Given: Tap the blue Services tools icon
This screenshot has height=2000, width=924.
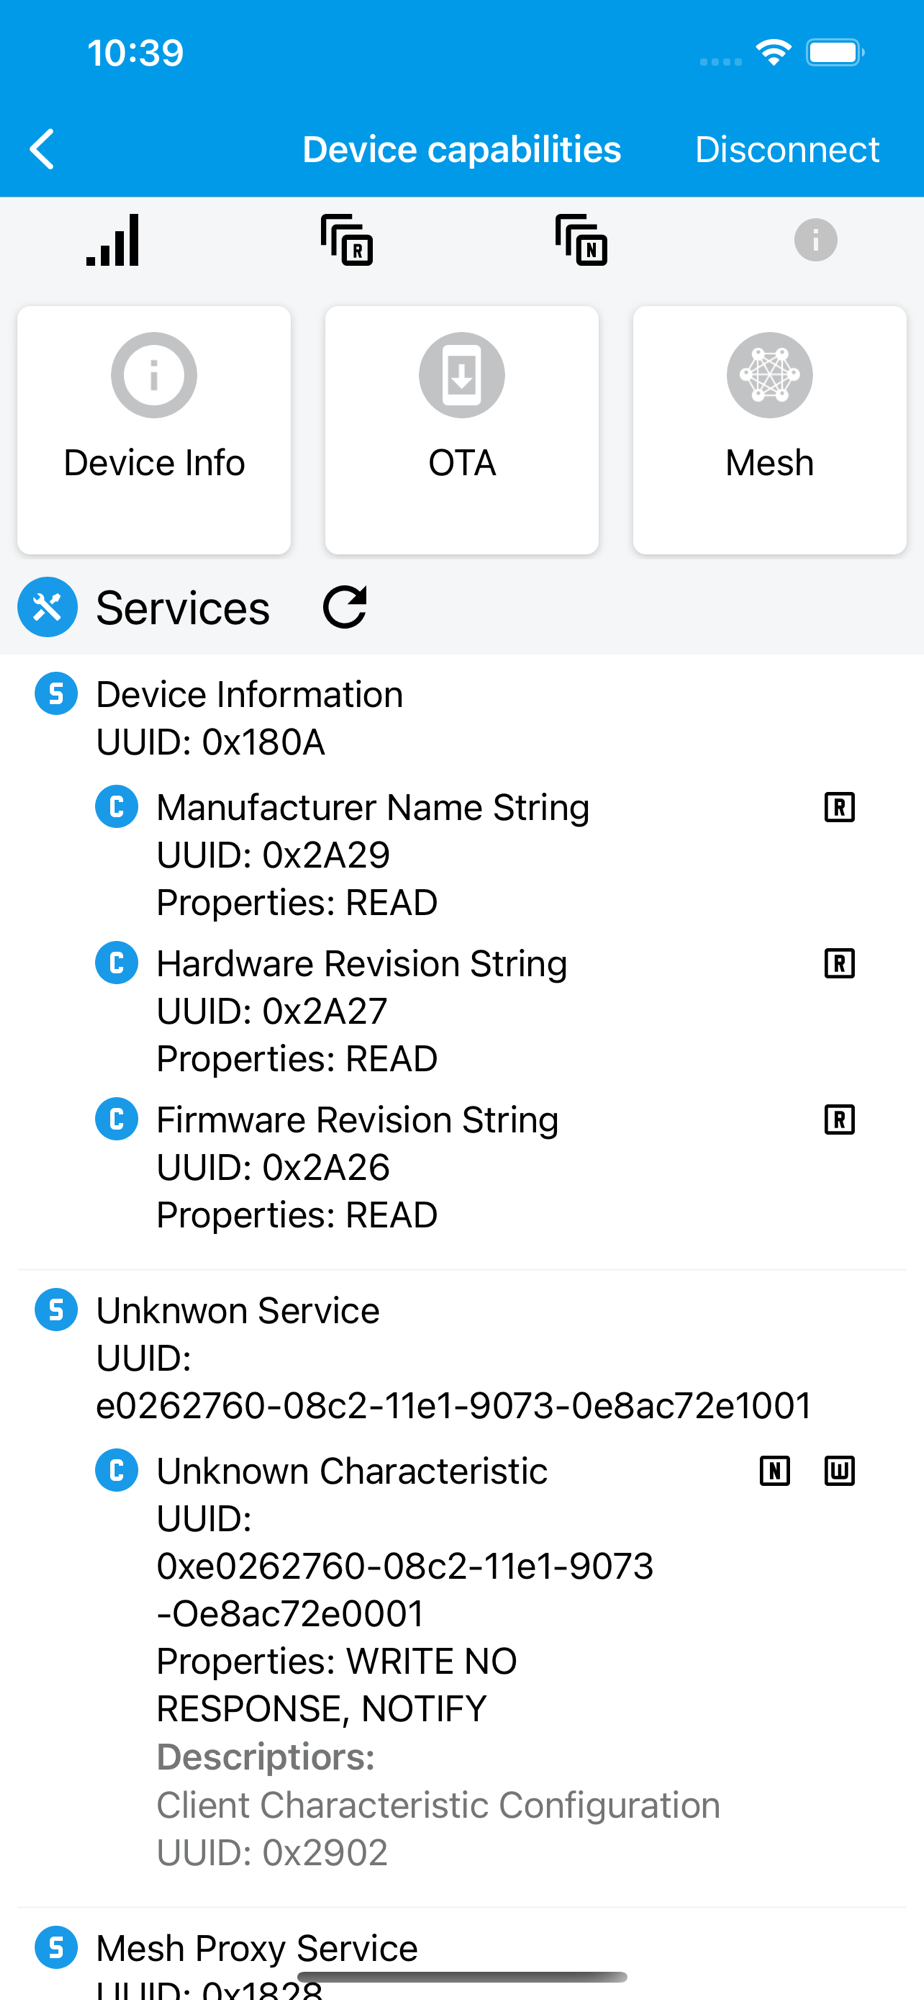Looking at the screenshot, I should (47, 607).
